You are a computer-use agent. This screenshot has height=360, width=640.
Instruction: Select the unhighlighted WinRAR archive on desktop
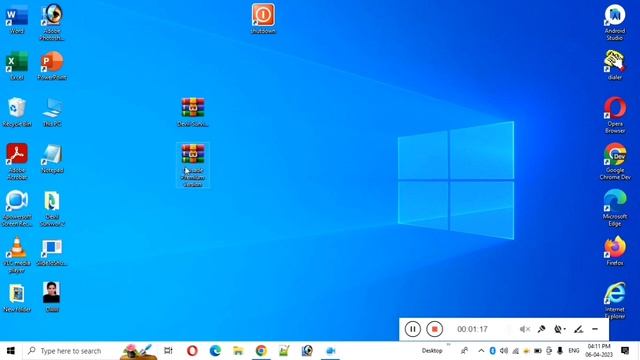[x=193, y=112]
